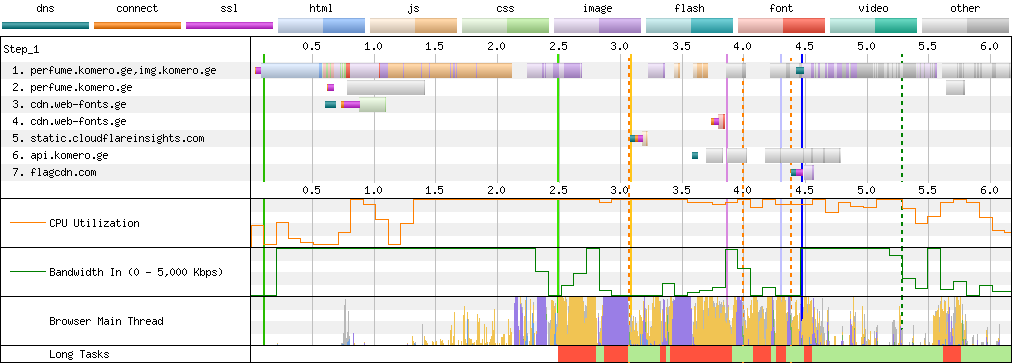
Task: Click the ssl legend color bar
Action: coord(229,25)
